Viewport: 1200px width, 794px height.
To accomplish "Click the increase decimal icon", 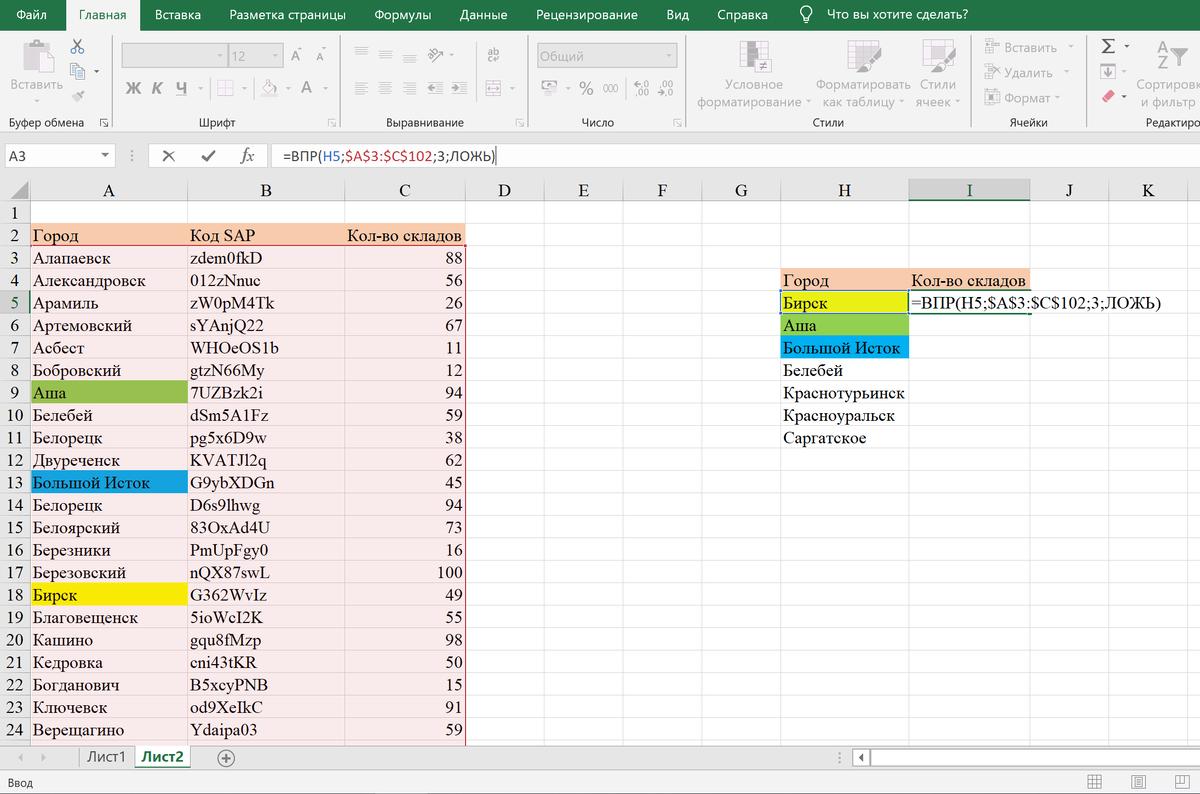I will pos(641,88).
